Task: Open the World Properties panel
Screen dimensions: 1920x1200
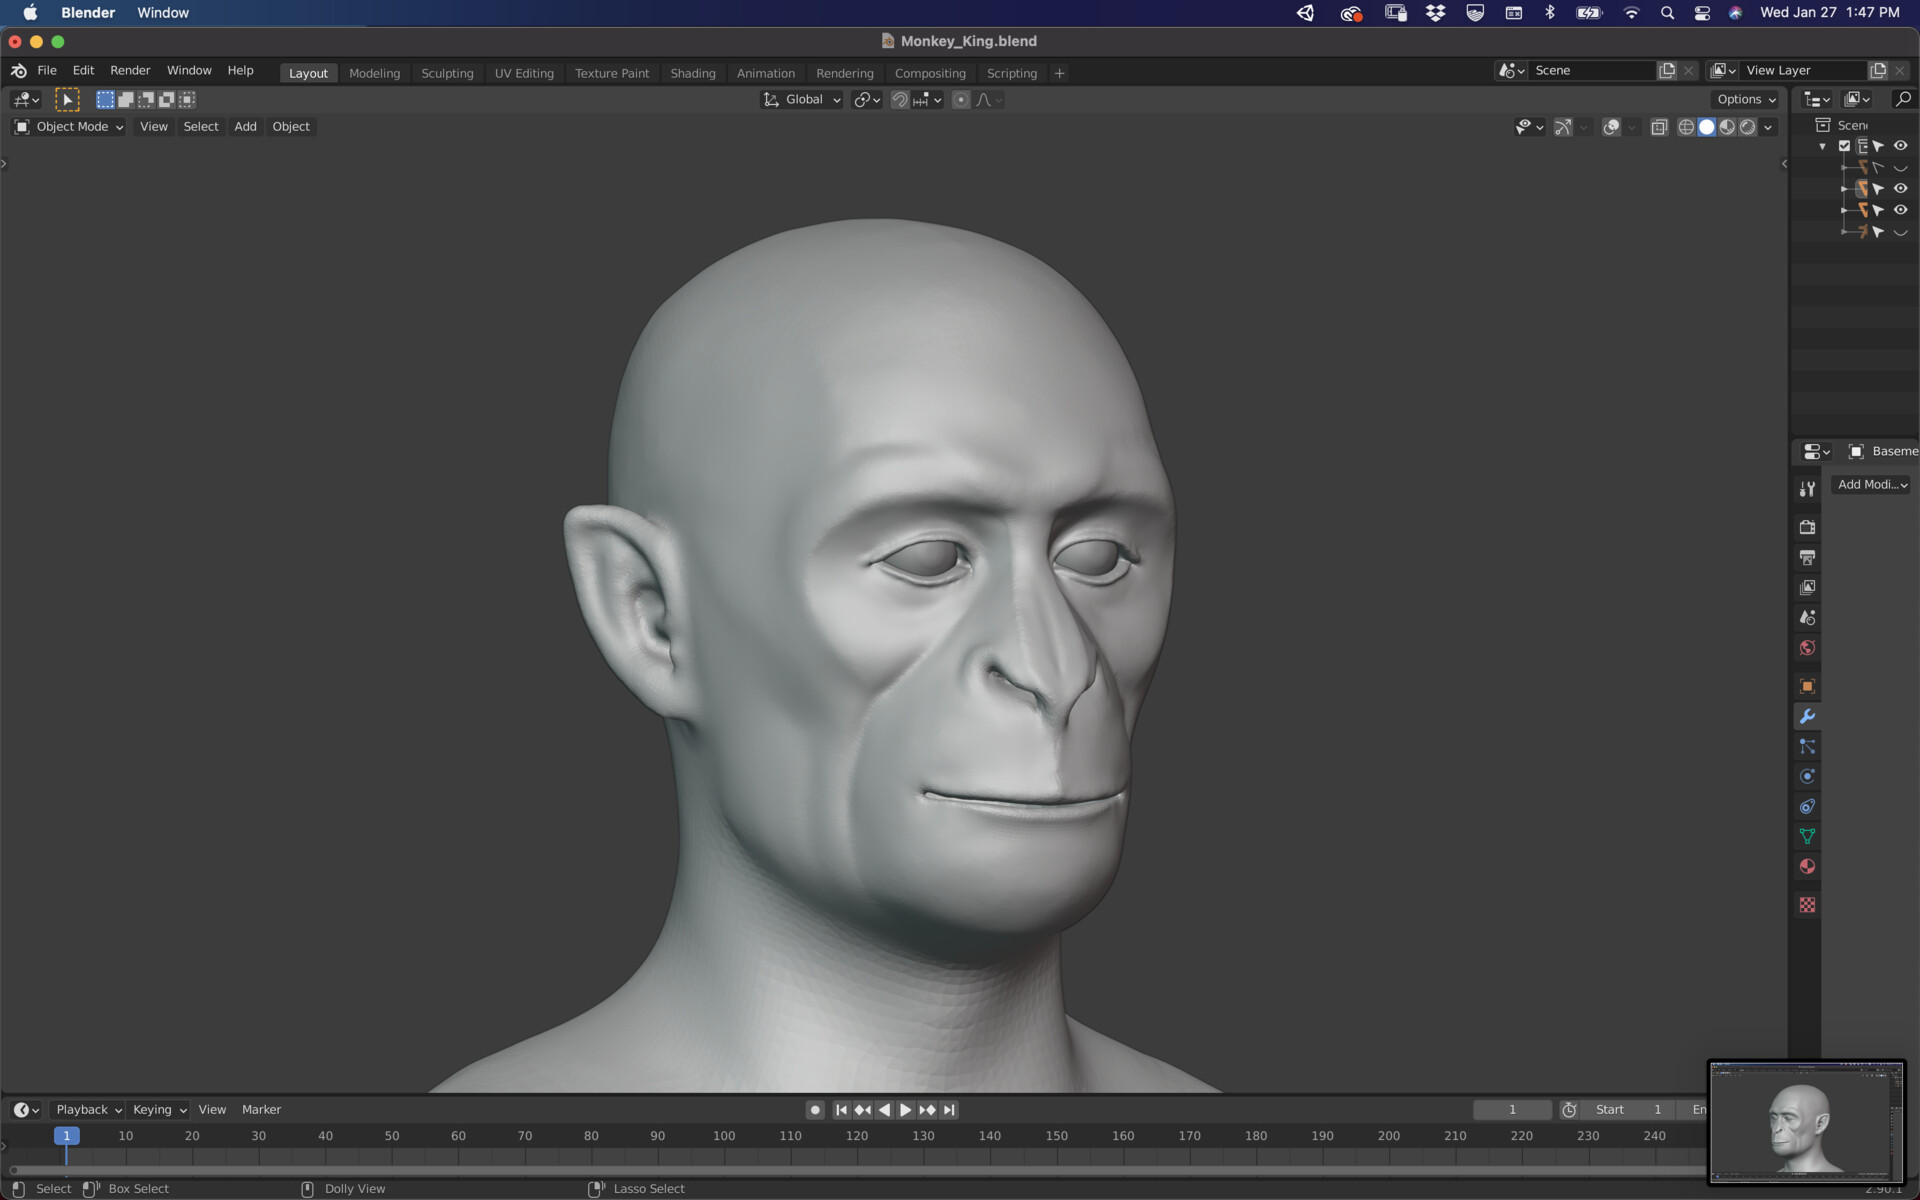Action: 1806,647
